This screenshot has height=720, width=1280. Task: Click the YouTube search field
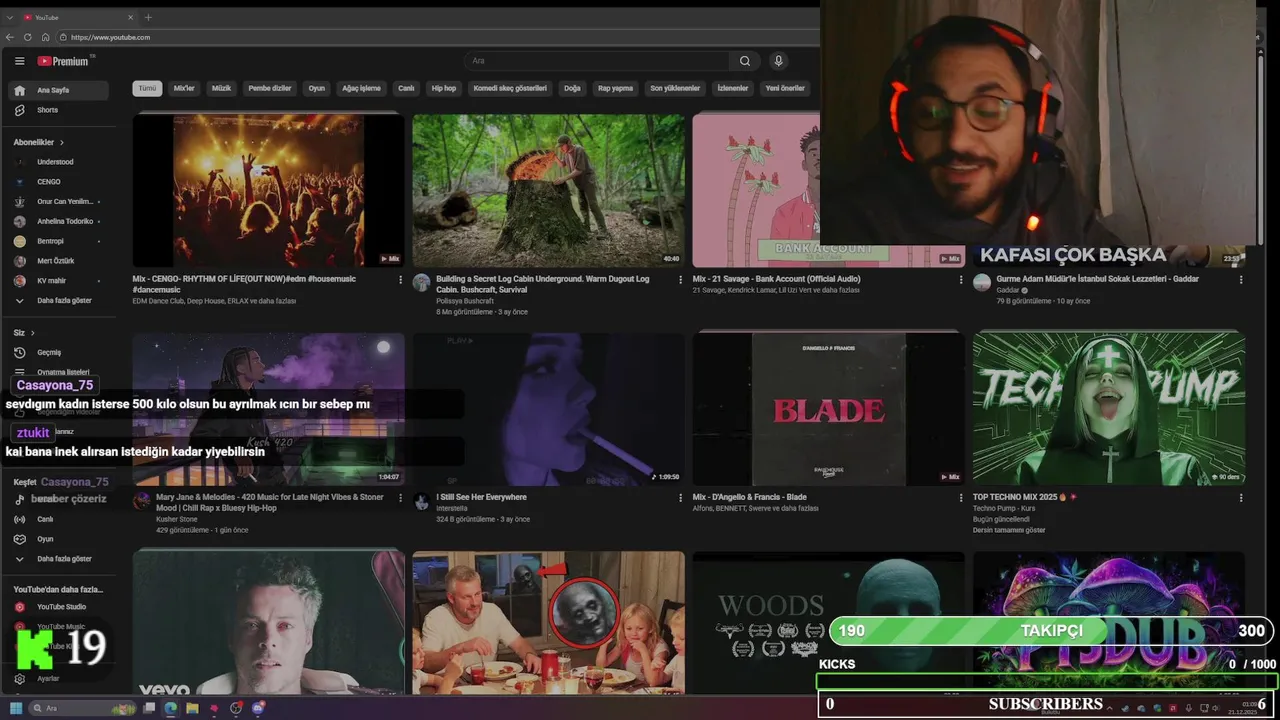(x=597, y=61)
